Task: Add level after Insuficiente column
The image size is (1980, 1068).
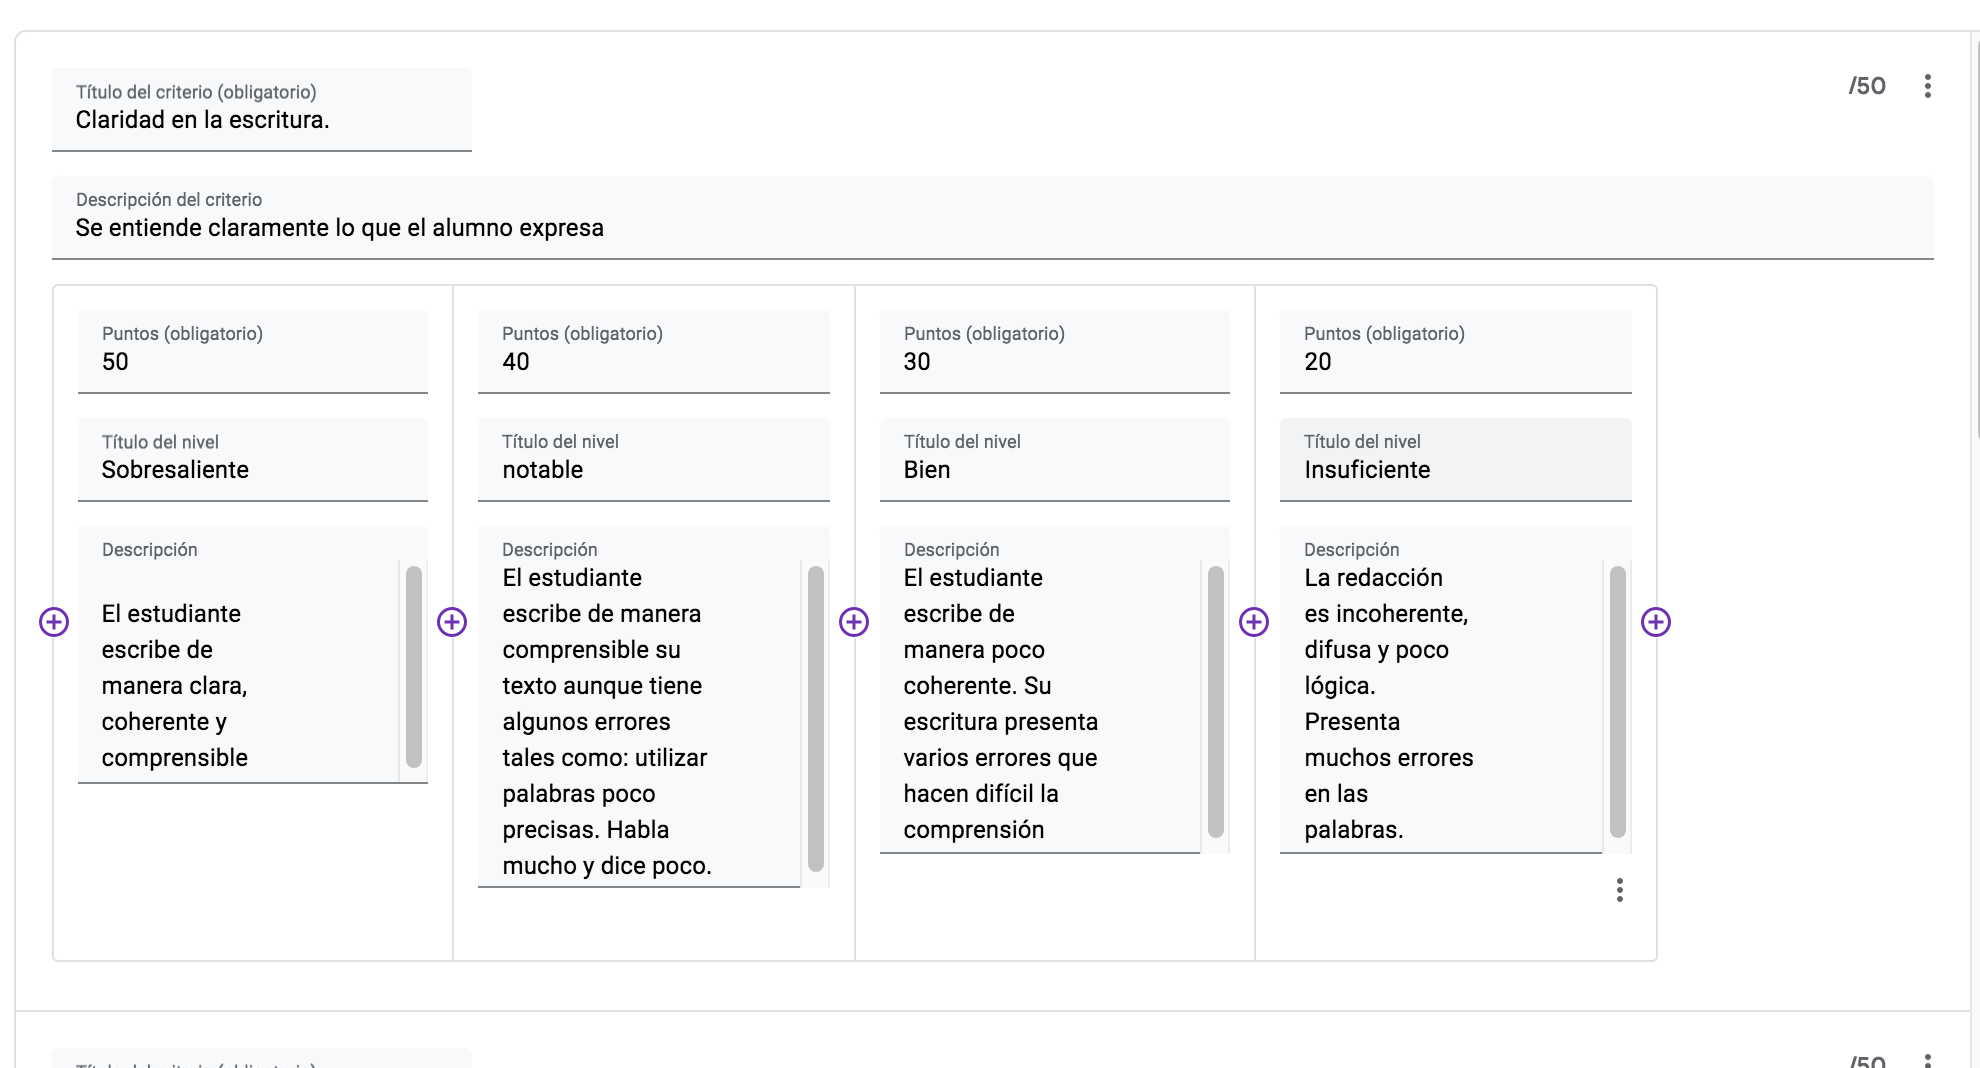Action: 1655,622
